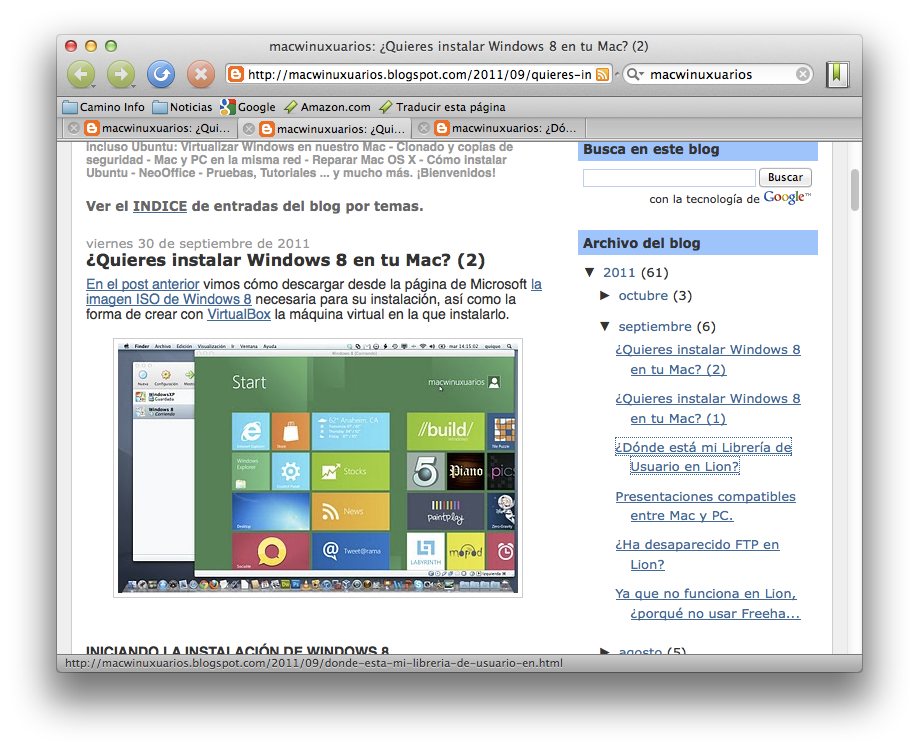The image size is (919, 751).
Task: Click the Google logo under the search box
Action: point(787,198)
